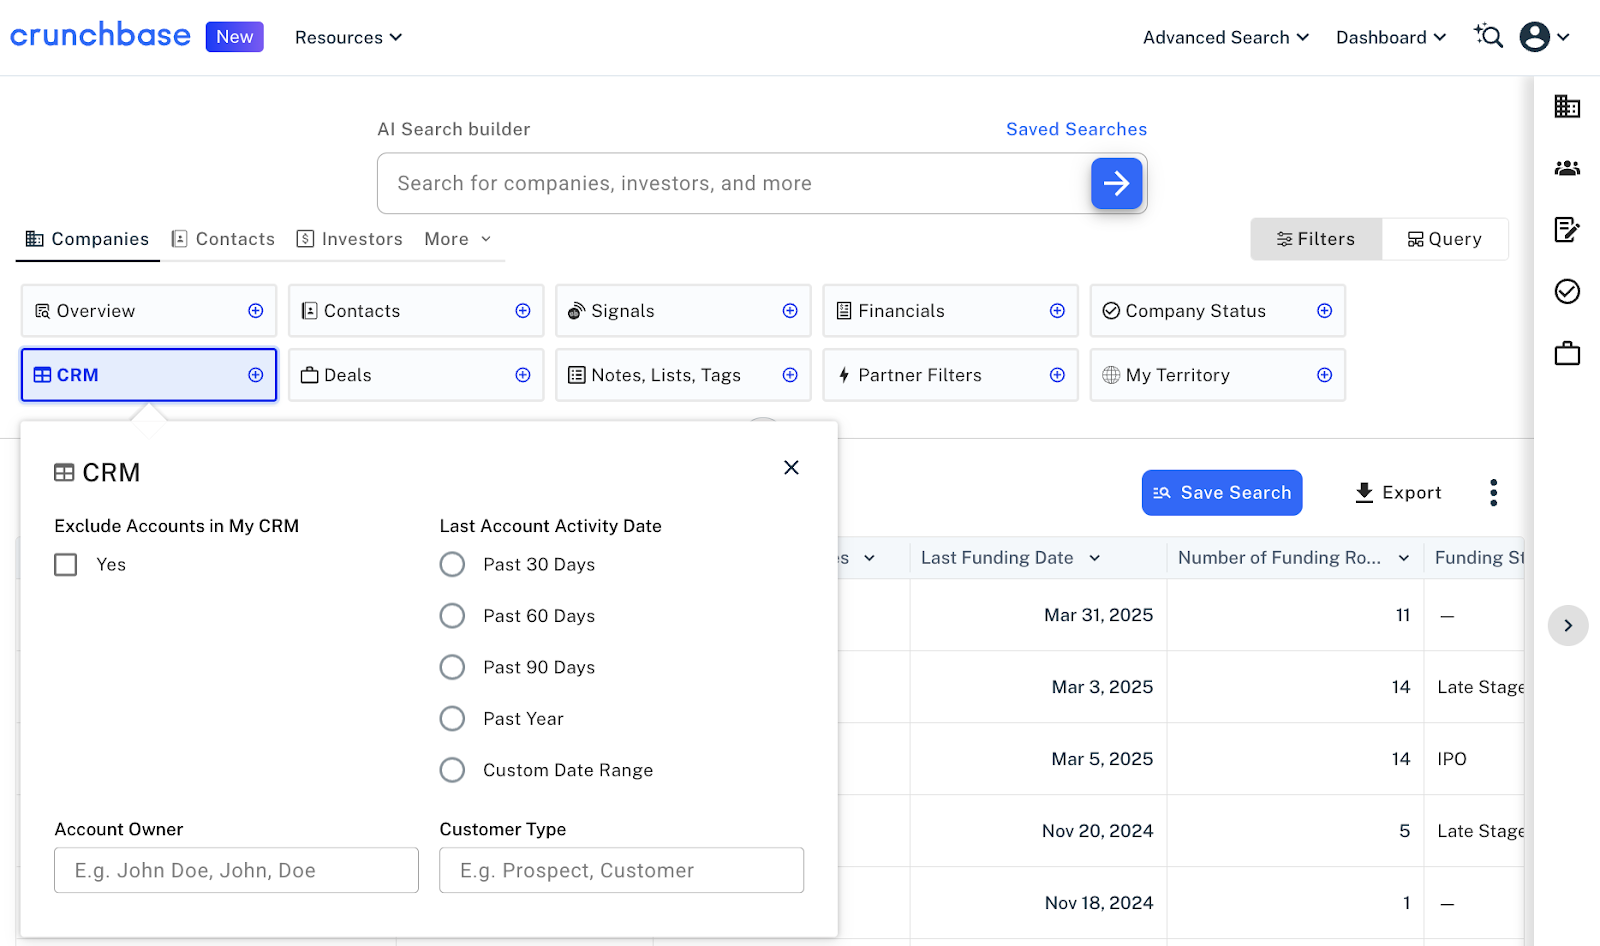
Task: Select Past 90 Days radio option
Action: [x=452, y=667]
